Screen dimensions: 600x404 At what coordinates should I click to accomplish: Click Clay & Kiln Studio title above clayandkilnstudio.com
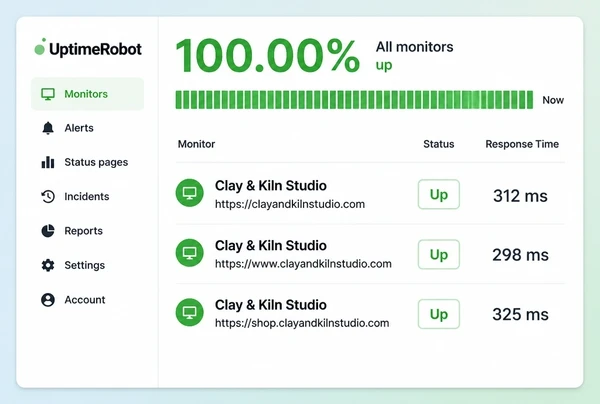pyautogui.click(x=271, y=186)
